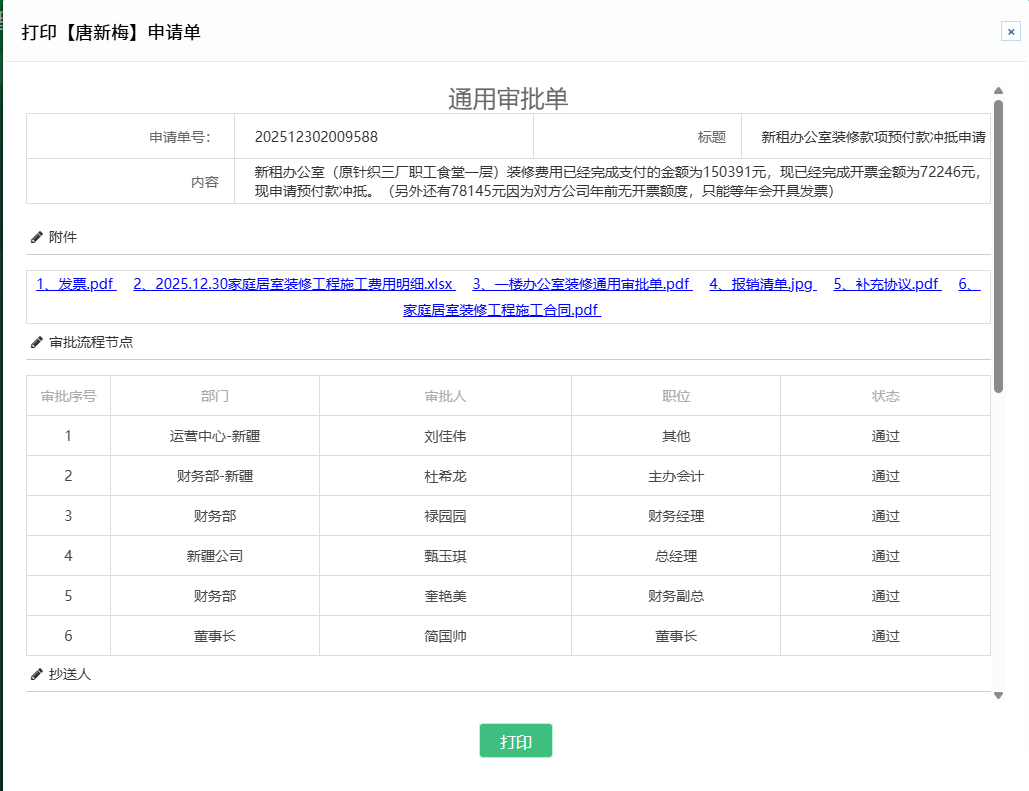Open the 报销清单.jpg attachment
Screen dimensions: 1029x791
coord(762,284)
